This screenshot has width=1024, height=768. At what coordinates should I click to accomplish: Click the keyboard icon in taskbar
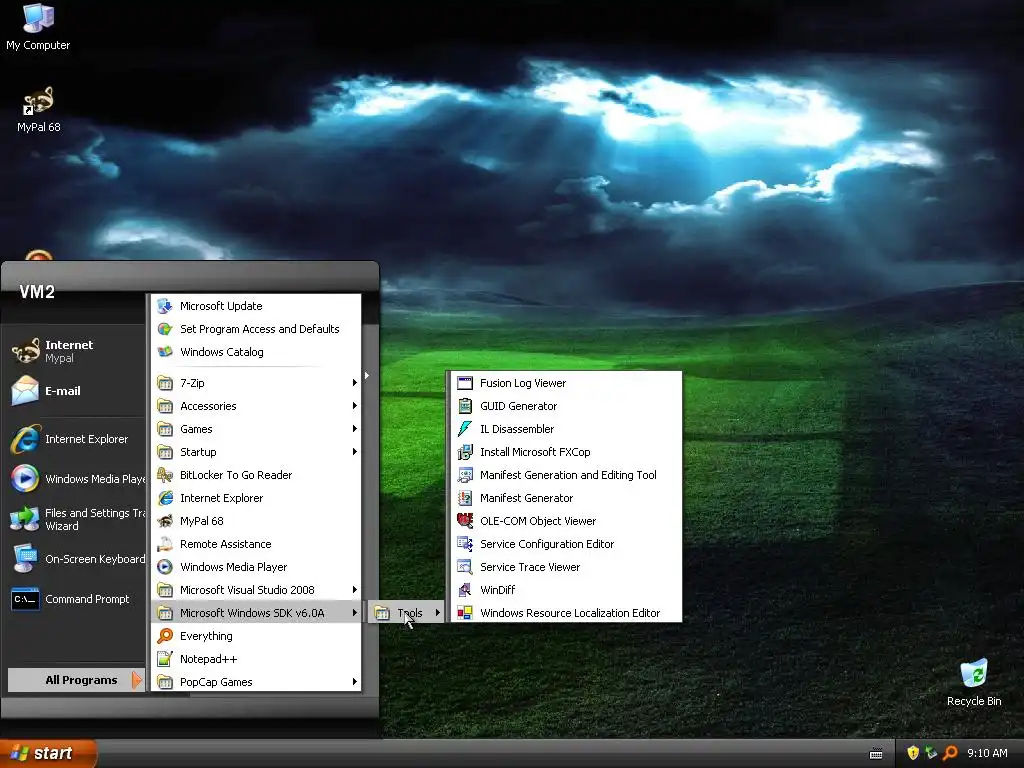(x=876, y=754)
